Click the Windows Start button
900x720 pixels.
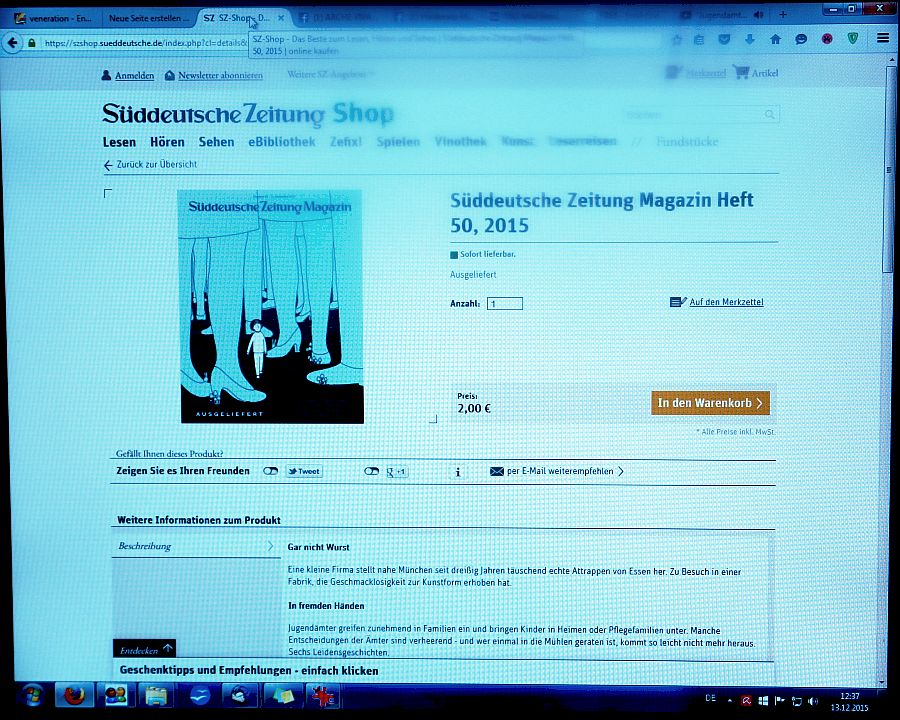[x=33, y=696]
